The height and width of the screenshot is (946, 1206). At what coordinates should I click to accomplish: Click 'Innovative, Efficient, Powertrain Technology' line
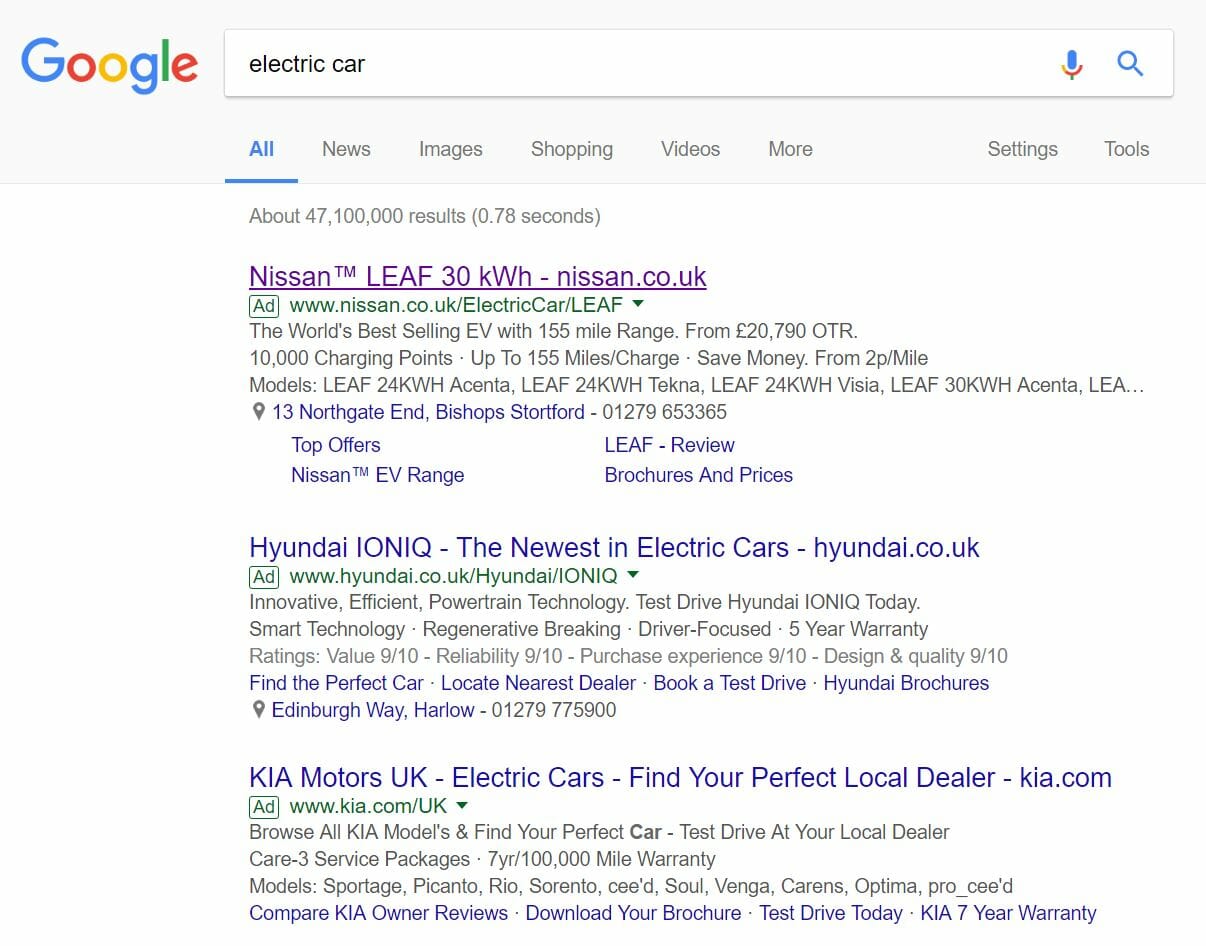pyautogui.click(x=584, y=602)
